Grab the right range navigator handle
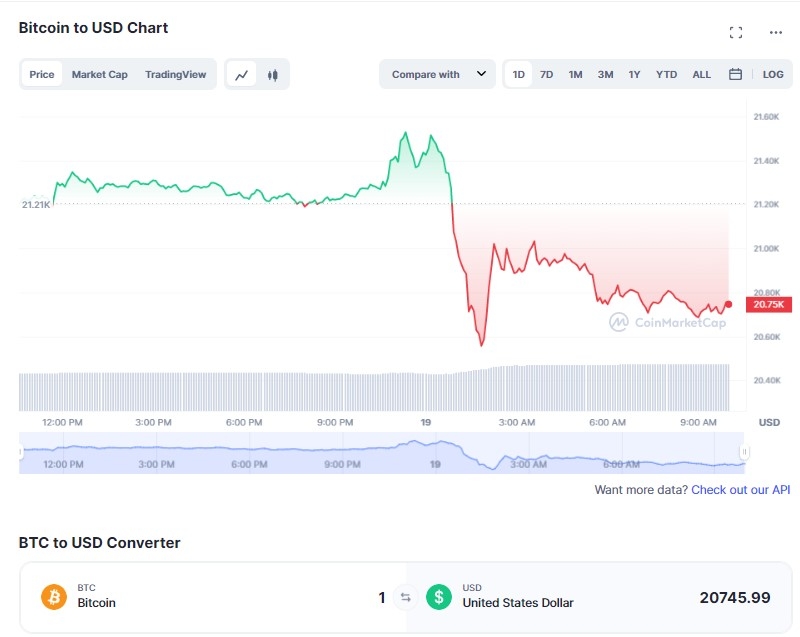The image size is (800, 637). [744, 452]
